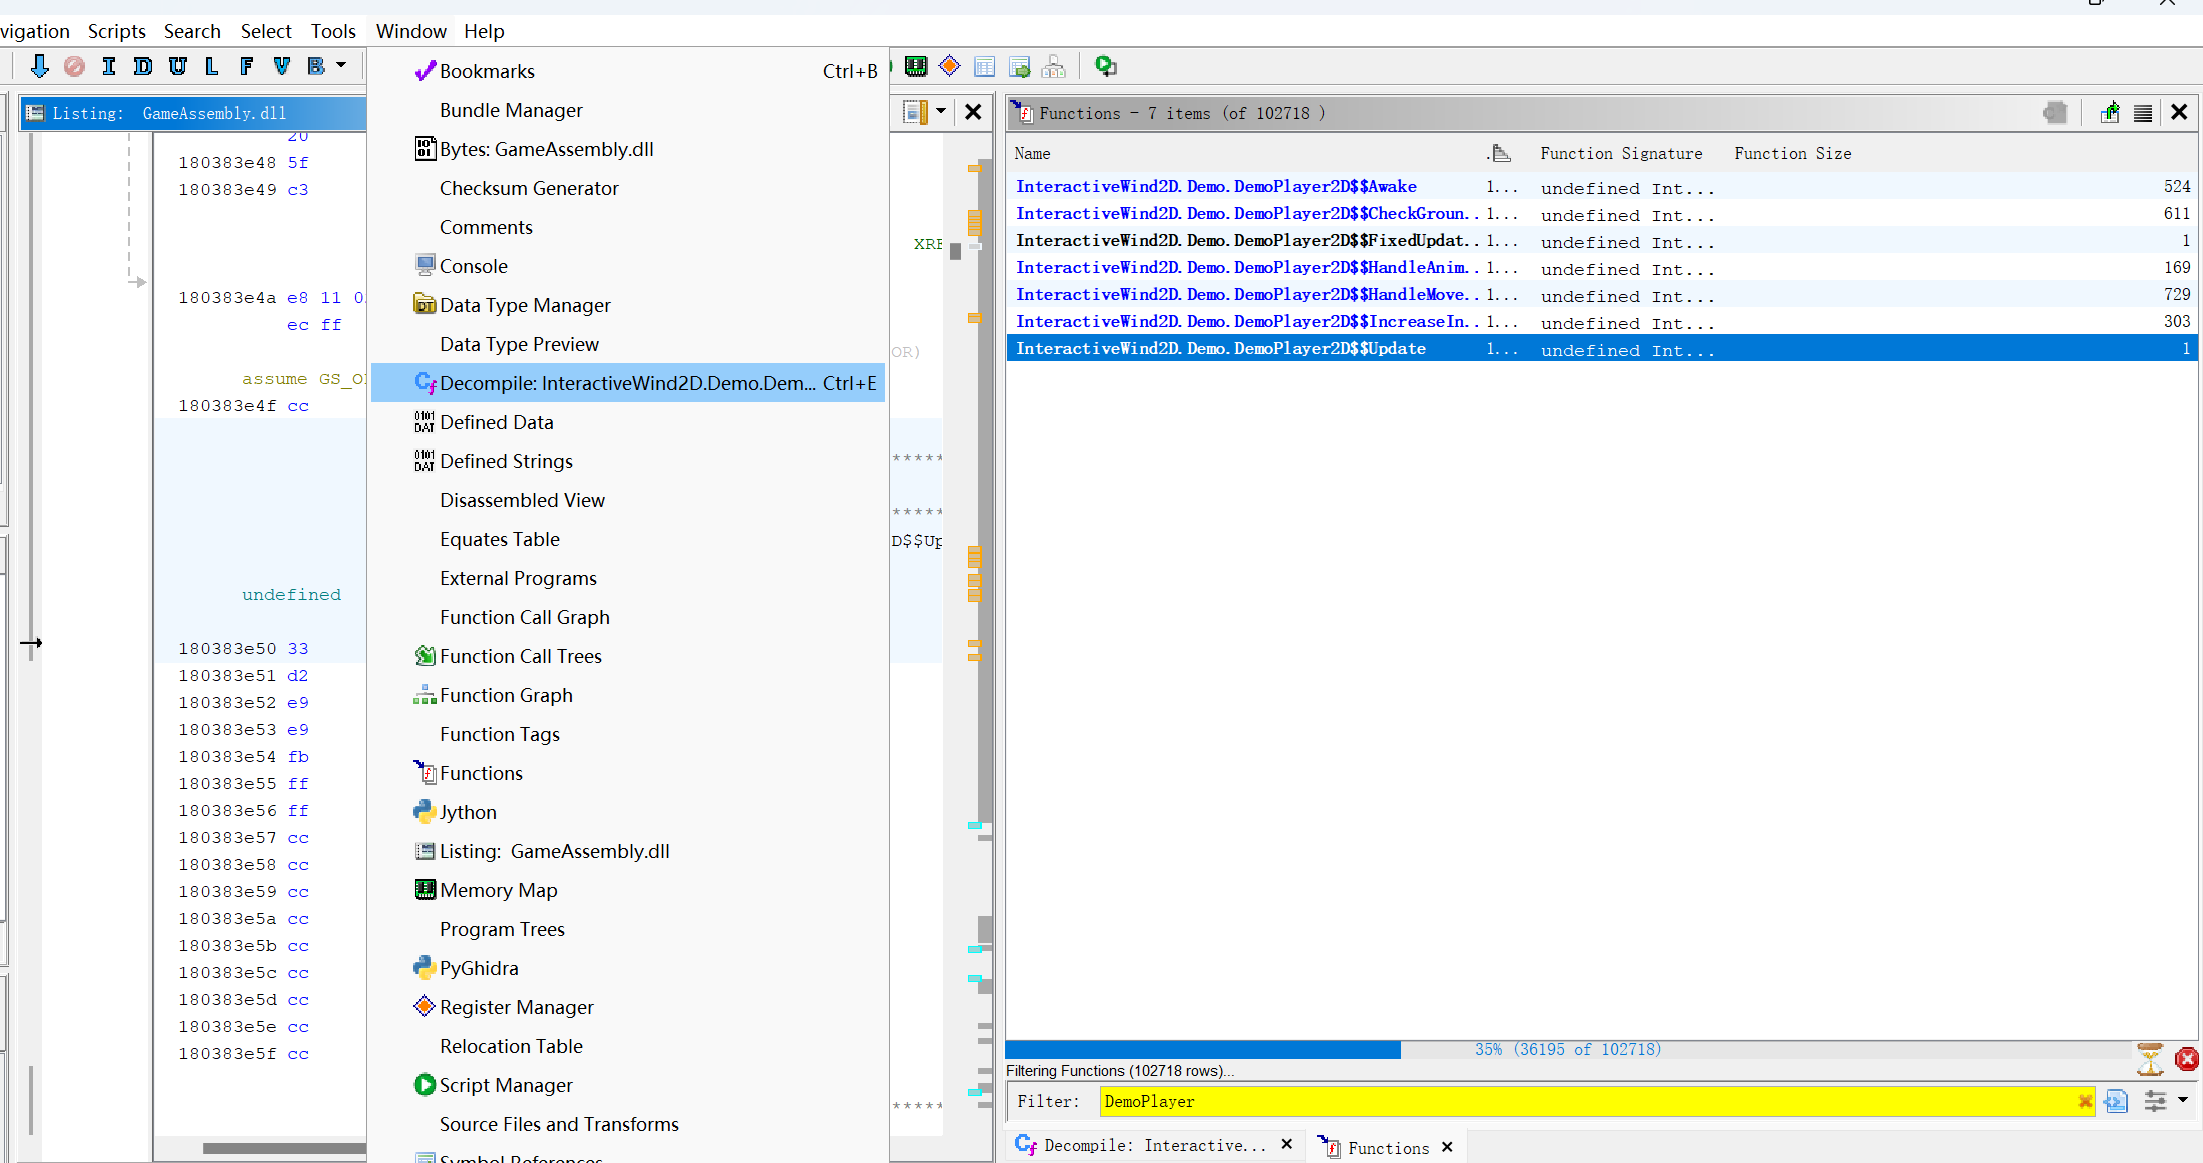This screenshot has height=1163, width=2203.
Task: Click the Instruction 'I' toolbar icon
Action: coord(108,67)
